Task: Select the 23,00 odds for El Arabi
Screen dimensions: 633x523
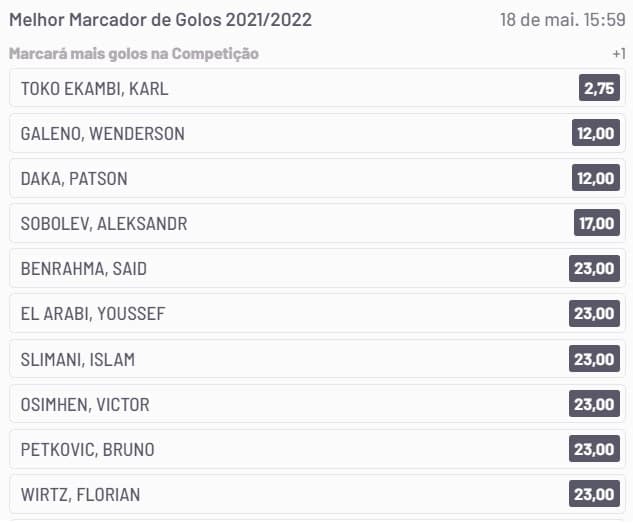Action: (x=594, y=313)
